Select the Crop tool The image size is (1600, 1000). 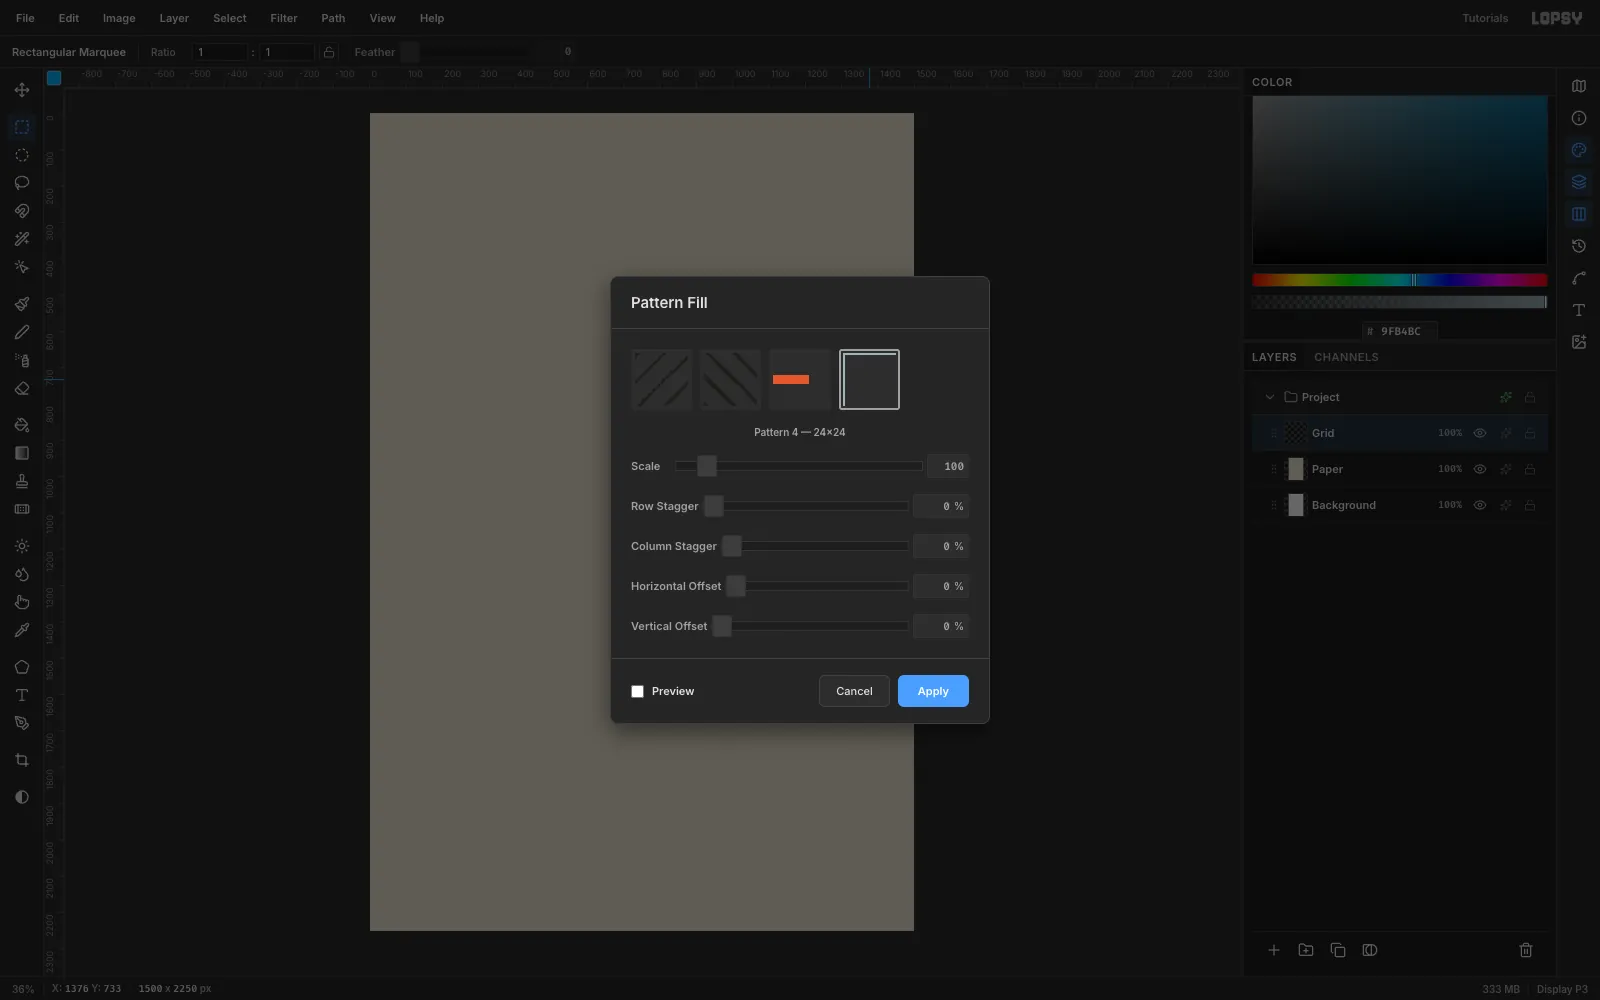coord(22,760)
